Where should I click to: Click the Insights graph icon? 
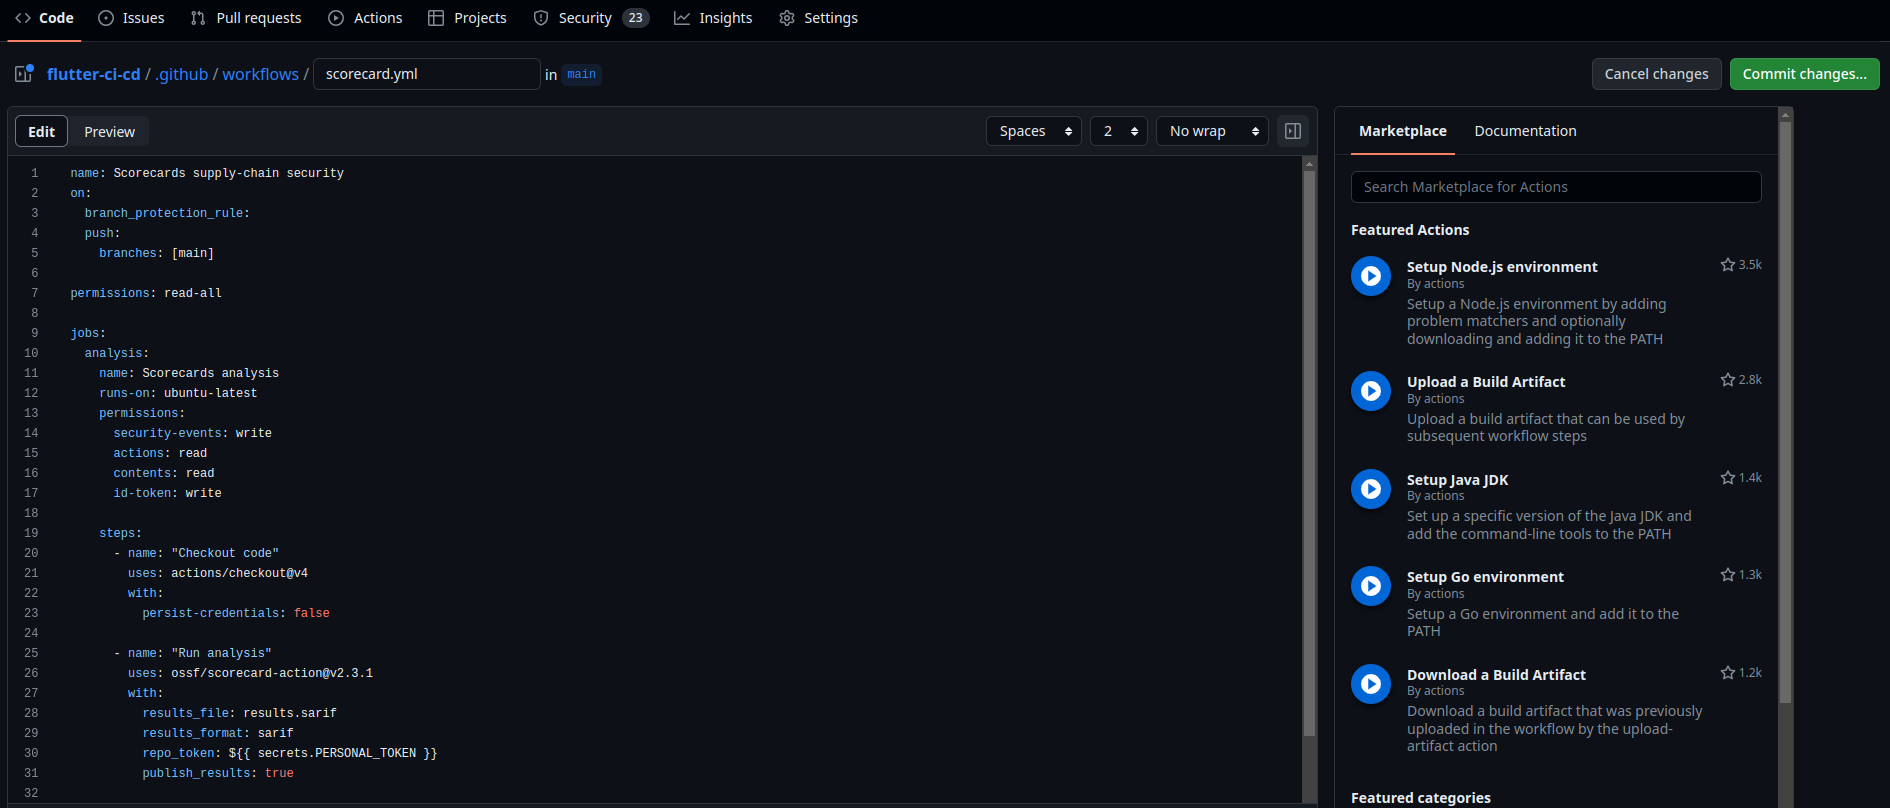pos(682,18)
